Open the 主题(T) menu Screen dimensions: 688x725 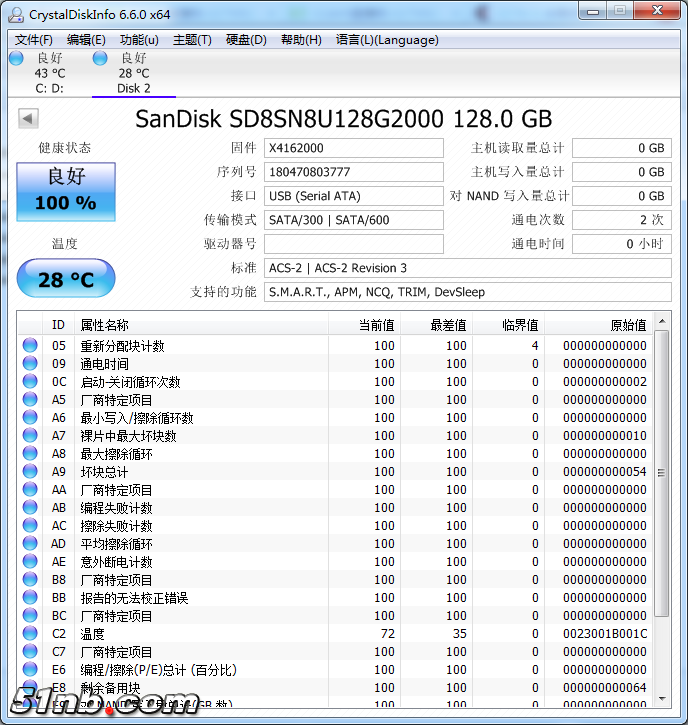pos(192,40)
